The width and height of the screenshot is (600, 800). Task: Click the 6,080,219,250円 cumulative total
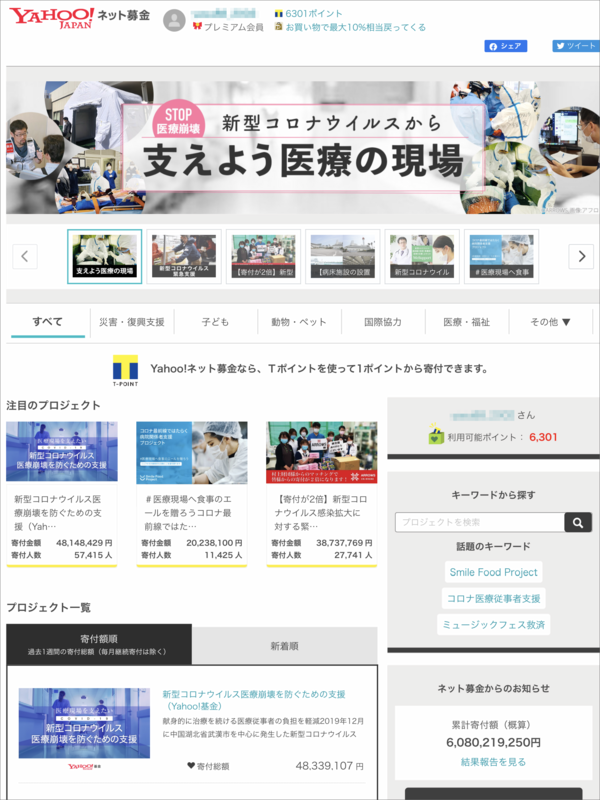(493, 742)
